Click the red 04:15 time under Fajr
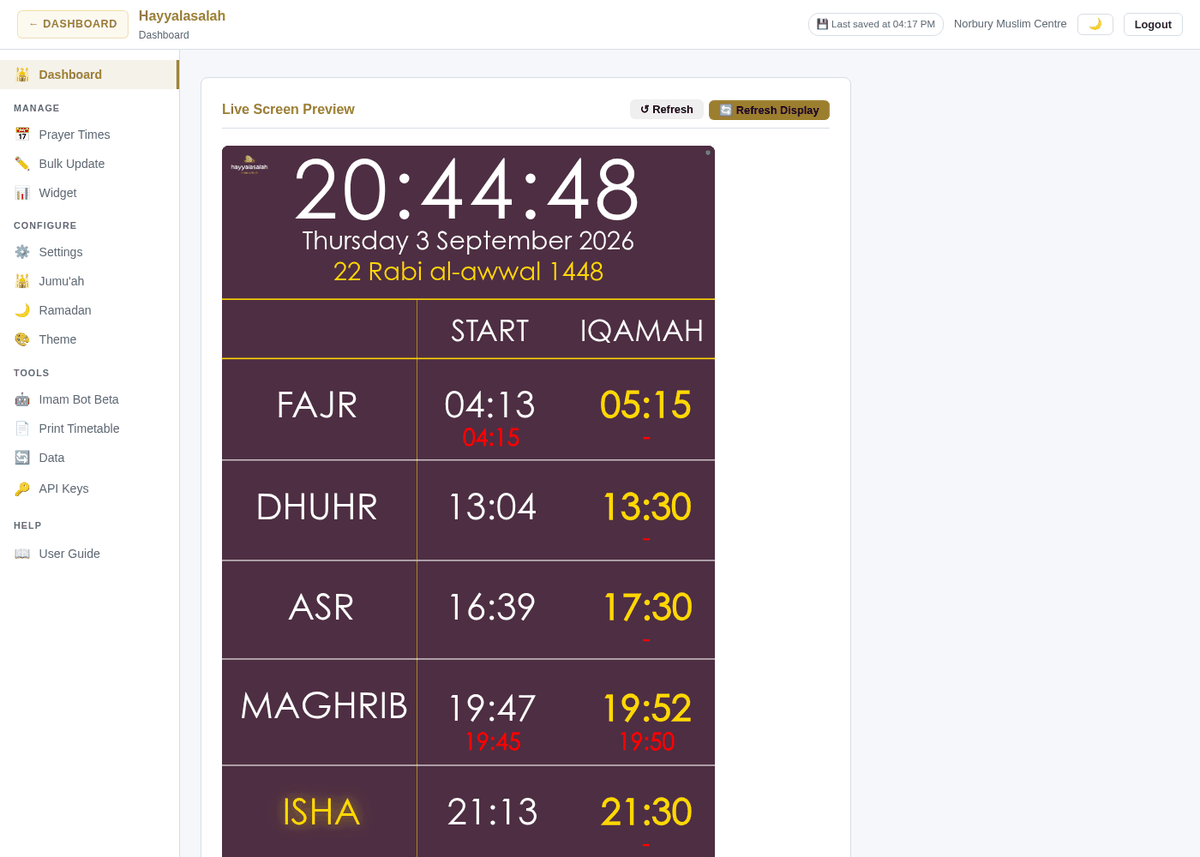The width and height of the screenshot is (1200, 857). [x=491, y=438]
